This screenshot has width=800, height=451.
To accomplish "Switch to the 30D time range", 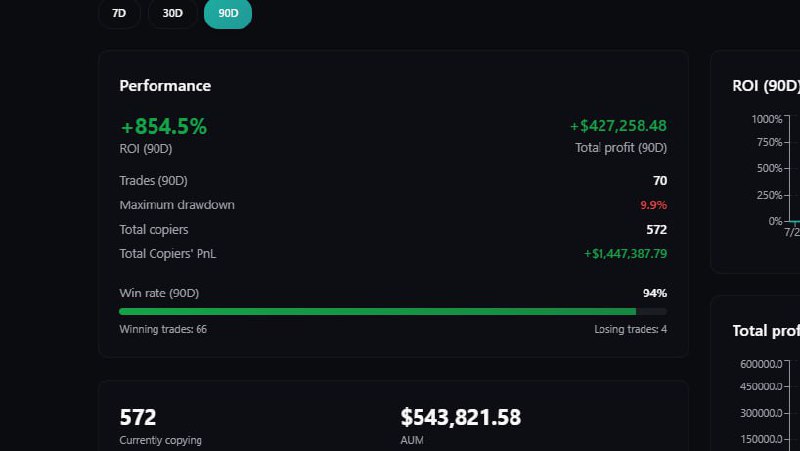I will click(172, 13).
